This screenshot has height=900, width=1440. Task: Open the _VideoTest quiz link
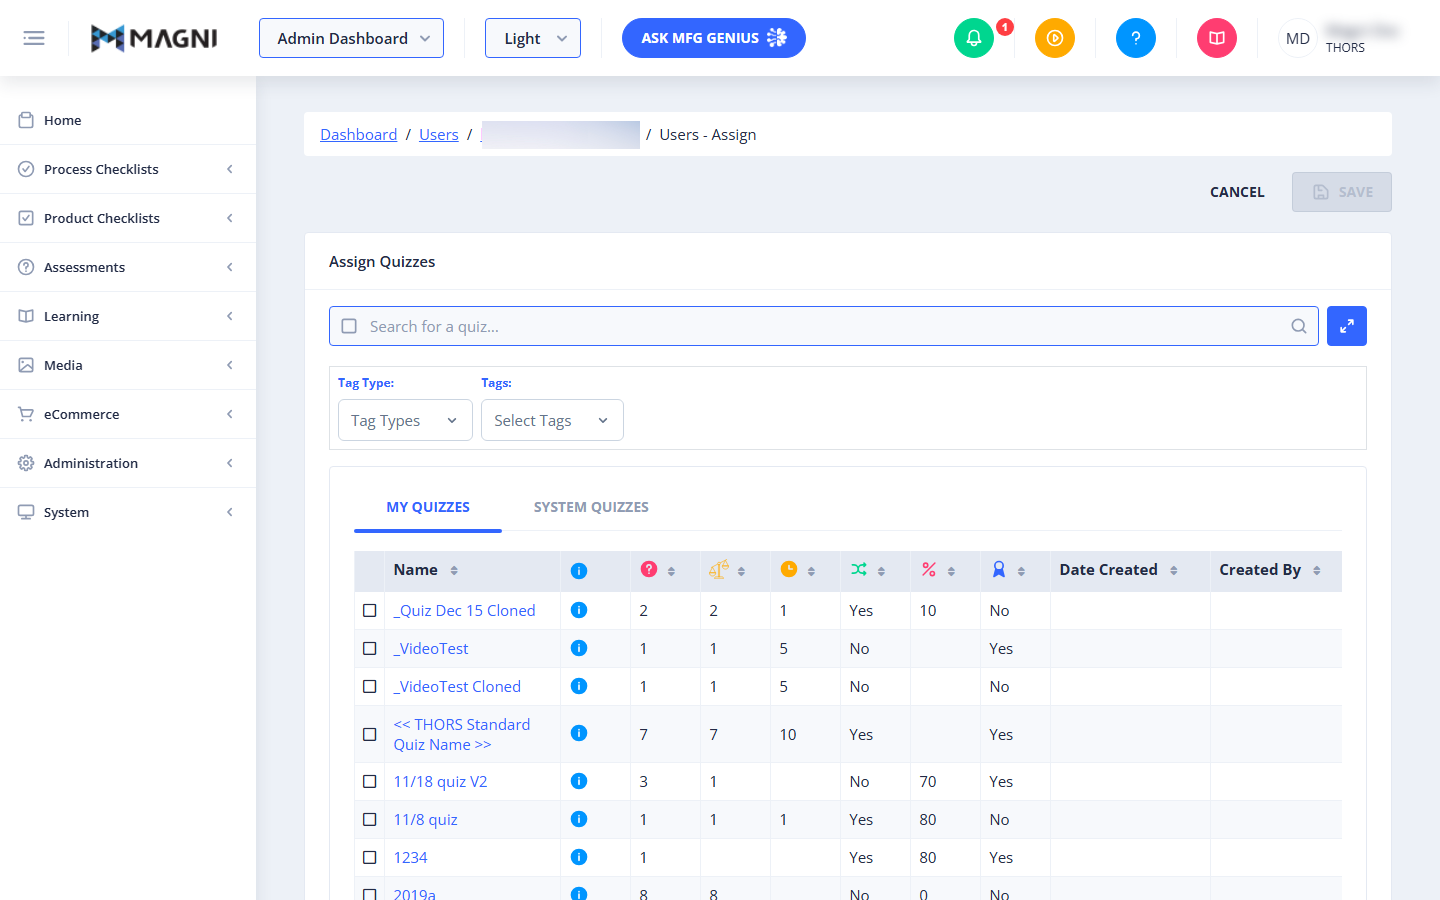tap(430, 648)
